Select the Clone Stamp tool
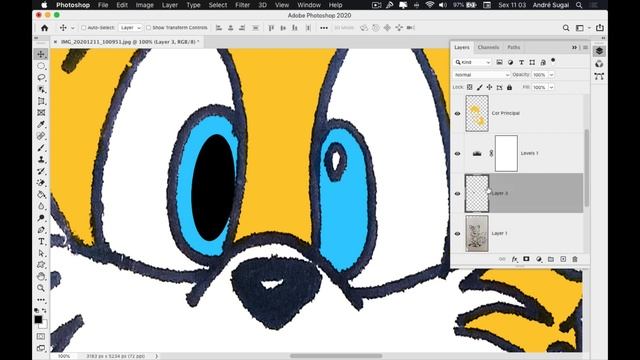Image resolution: width=640 pixels, height=360 pixels. pos(41,160)
